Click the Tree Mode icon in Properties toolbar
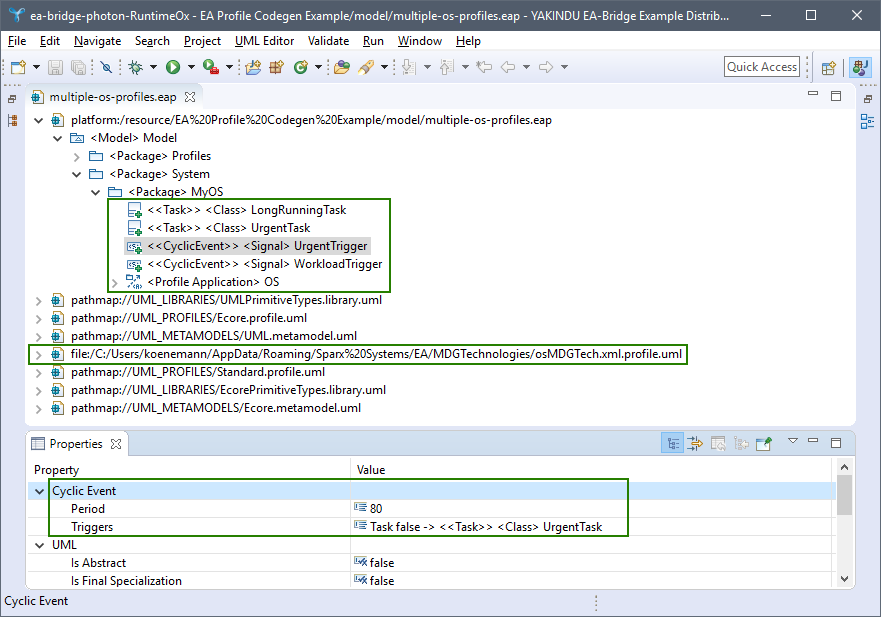The image size is (881, 617). tap(672, 443)
